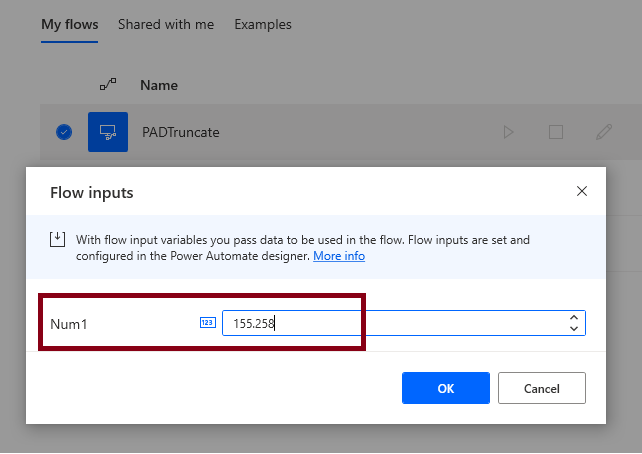Increase Num1 value with the up arrow

(x=573, y=317)
